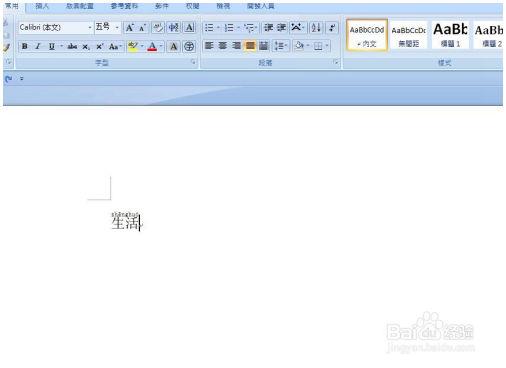Image resolution: width=506 pixels, height=368 pixels.
Task: Click the red font color swatch
Action: 152,46
